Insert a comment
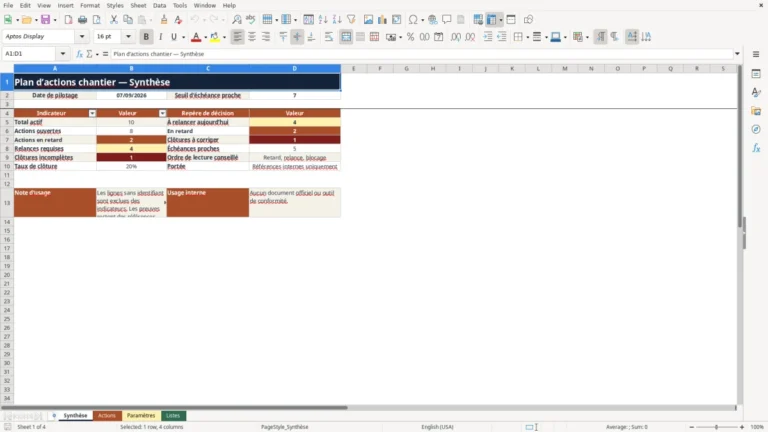The image size is (768, 432). (x=447, y=20)
